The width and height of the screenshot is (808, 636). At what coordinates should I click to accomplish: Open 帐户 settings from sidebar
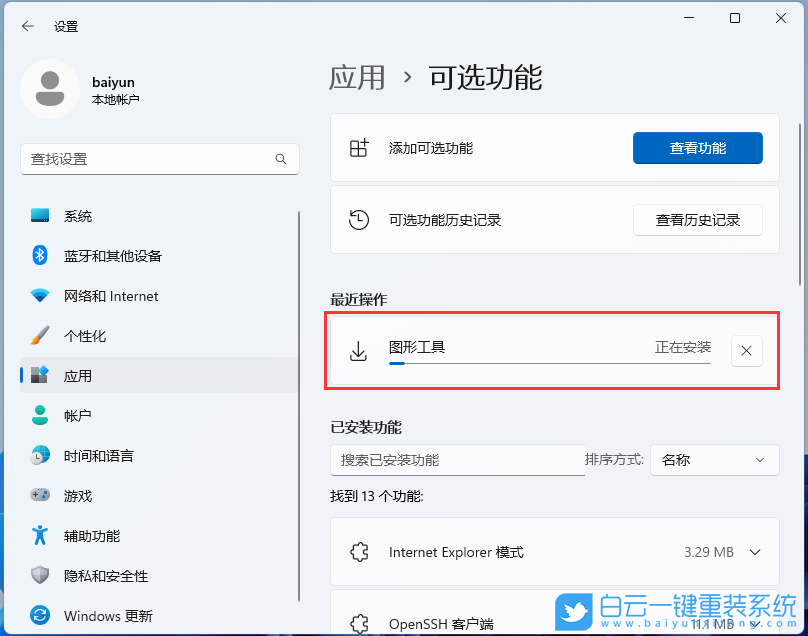click(40, 416)
